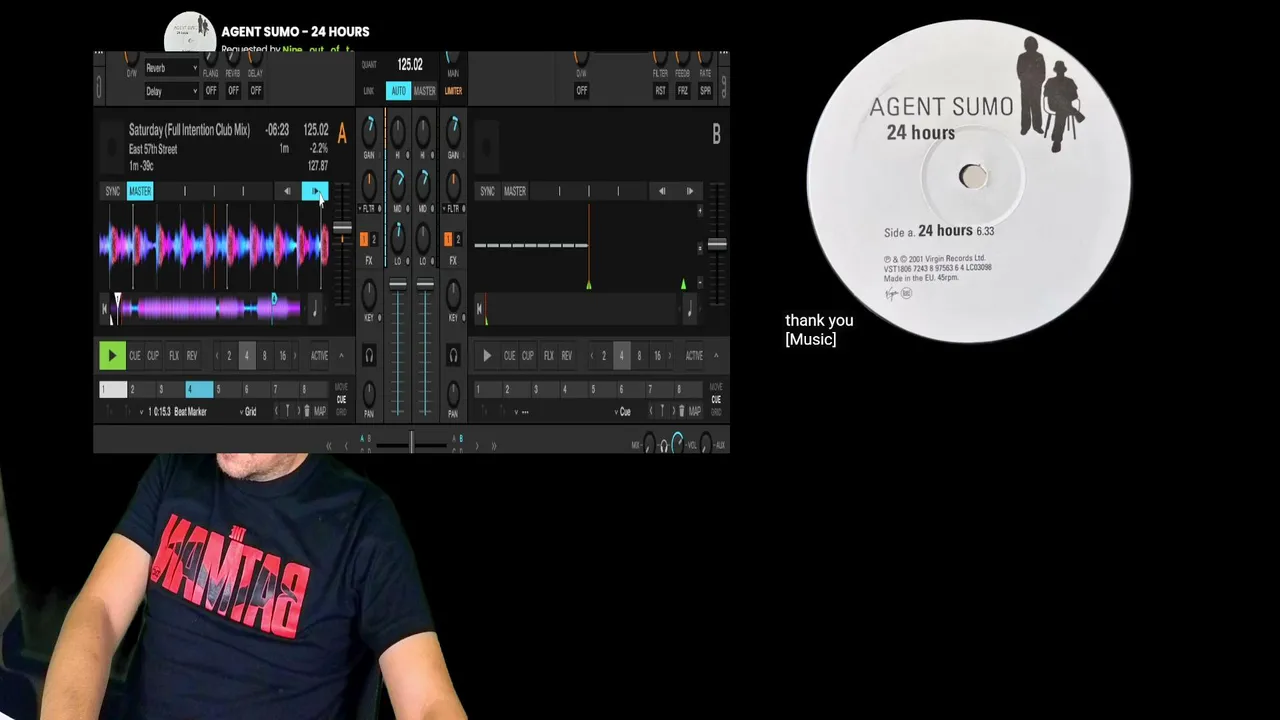This screenshot has height=720, width=1280.
Task: Set loop size 8 on deck A
Action: click(x=264, y=355)
